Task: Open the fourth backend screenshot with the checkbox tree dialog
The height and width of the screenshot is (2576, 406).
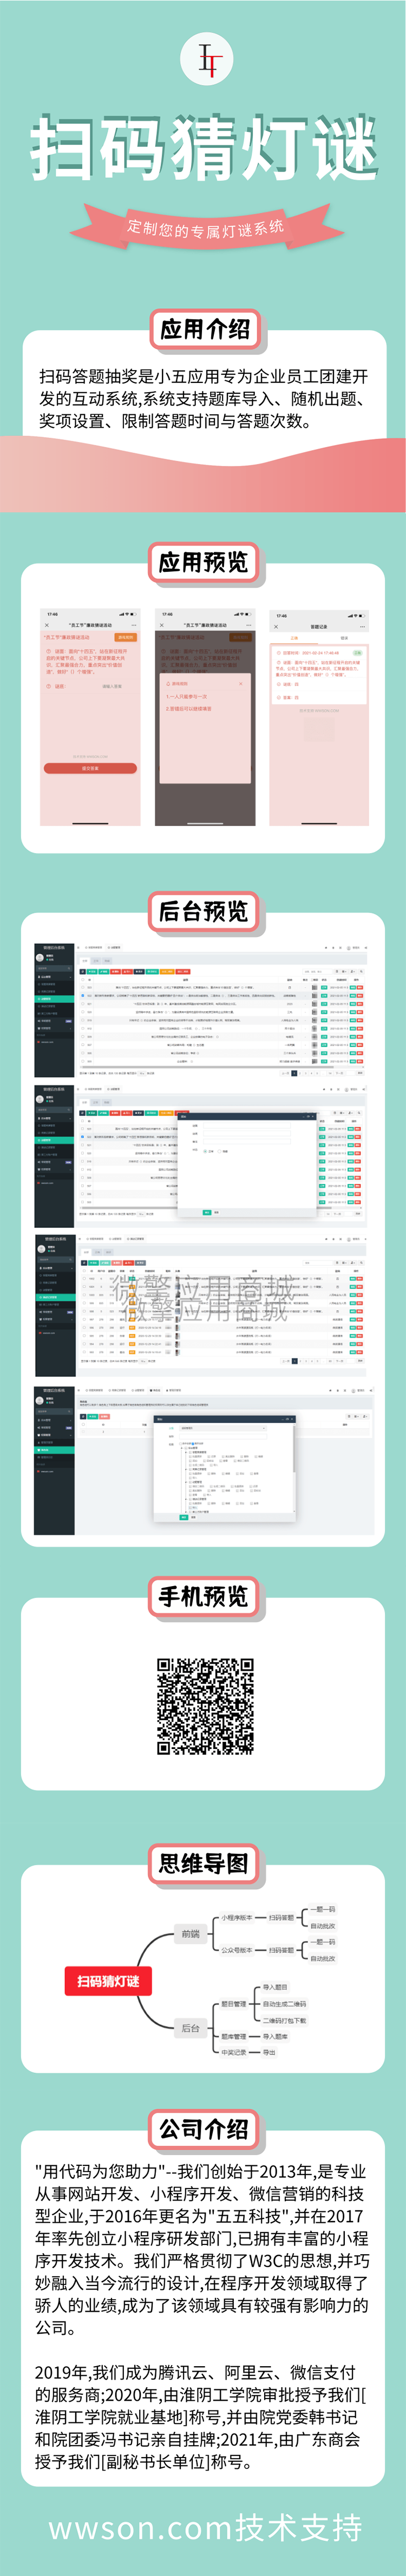Action: click(x=204, y=1460)
